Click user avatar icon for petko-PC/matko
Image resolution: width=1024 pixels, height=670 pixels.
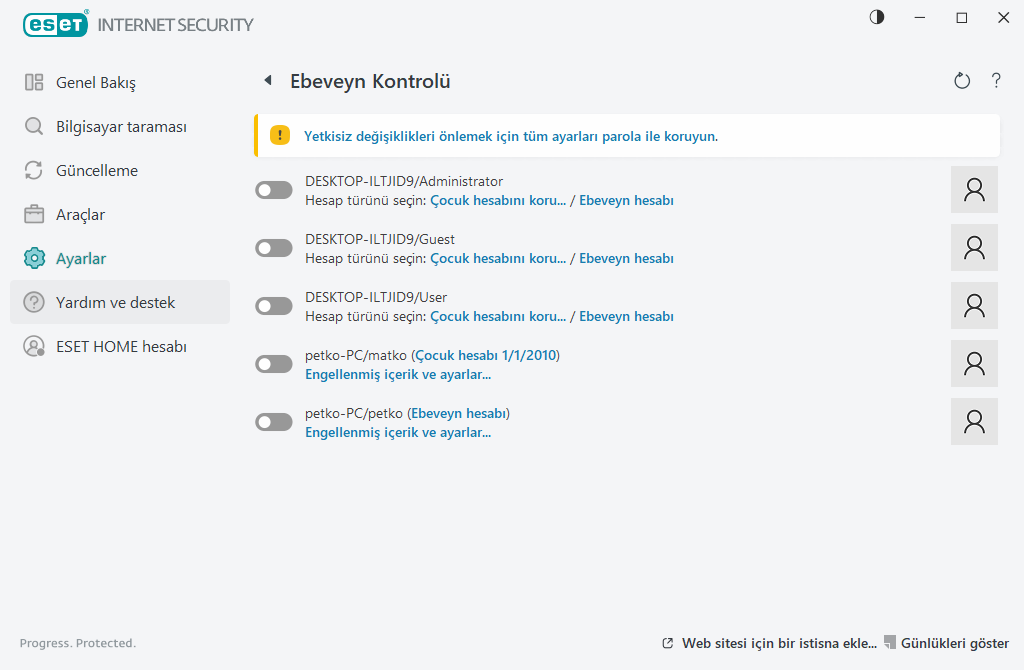point(974,364)
